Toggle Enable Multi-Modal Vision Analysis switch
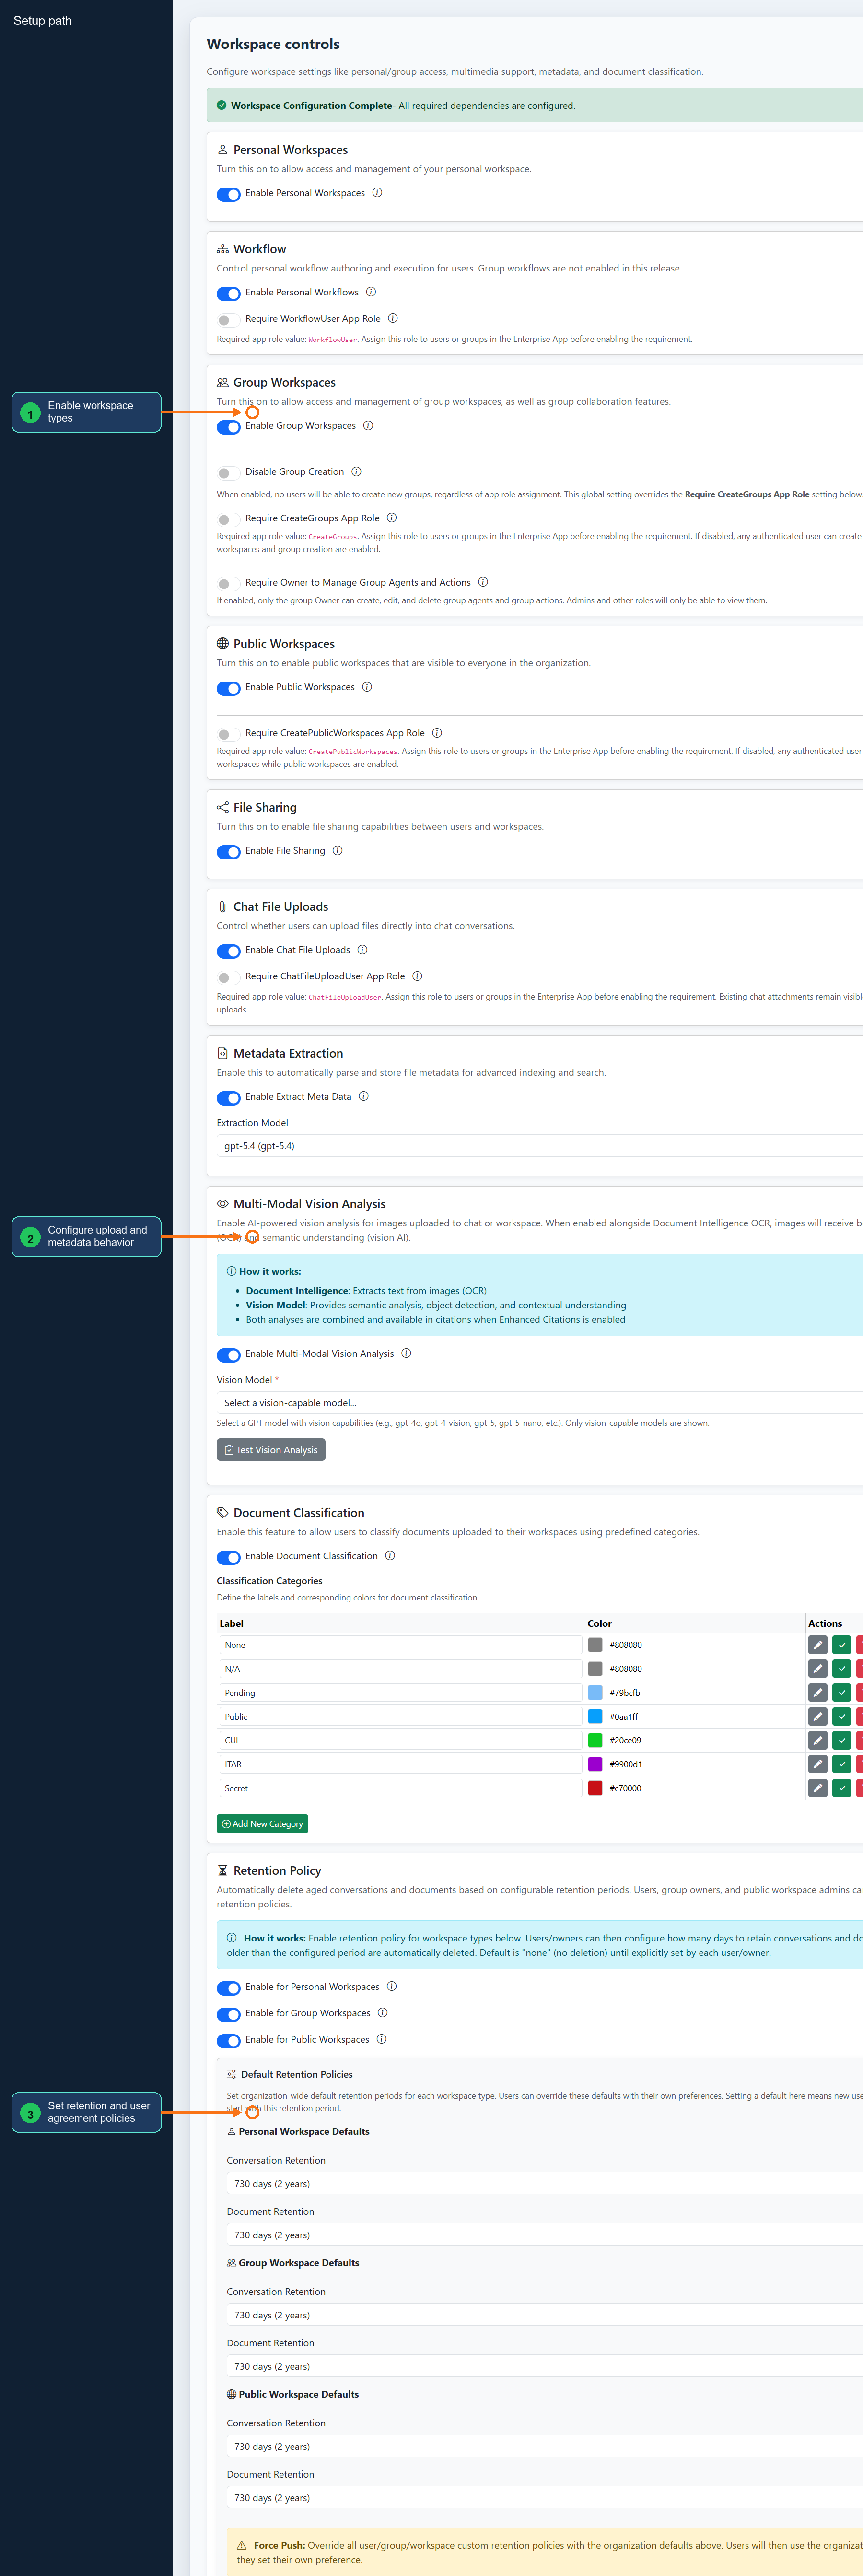863x2576 pixels. tap(228, 1355)
